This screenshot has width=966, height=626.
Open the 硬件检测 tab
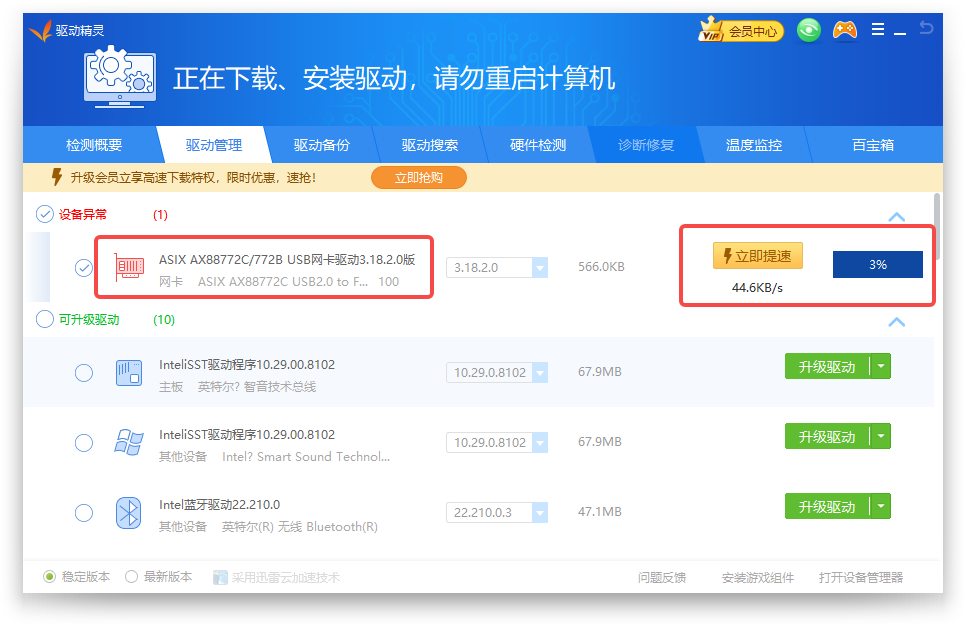pos(538,145)
